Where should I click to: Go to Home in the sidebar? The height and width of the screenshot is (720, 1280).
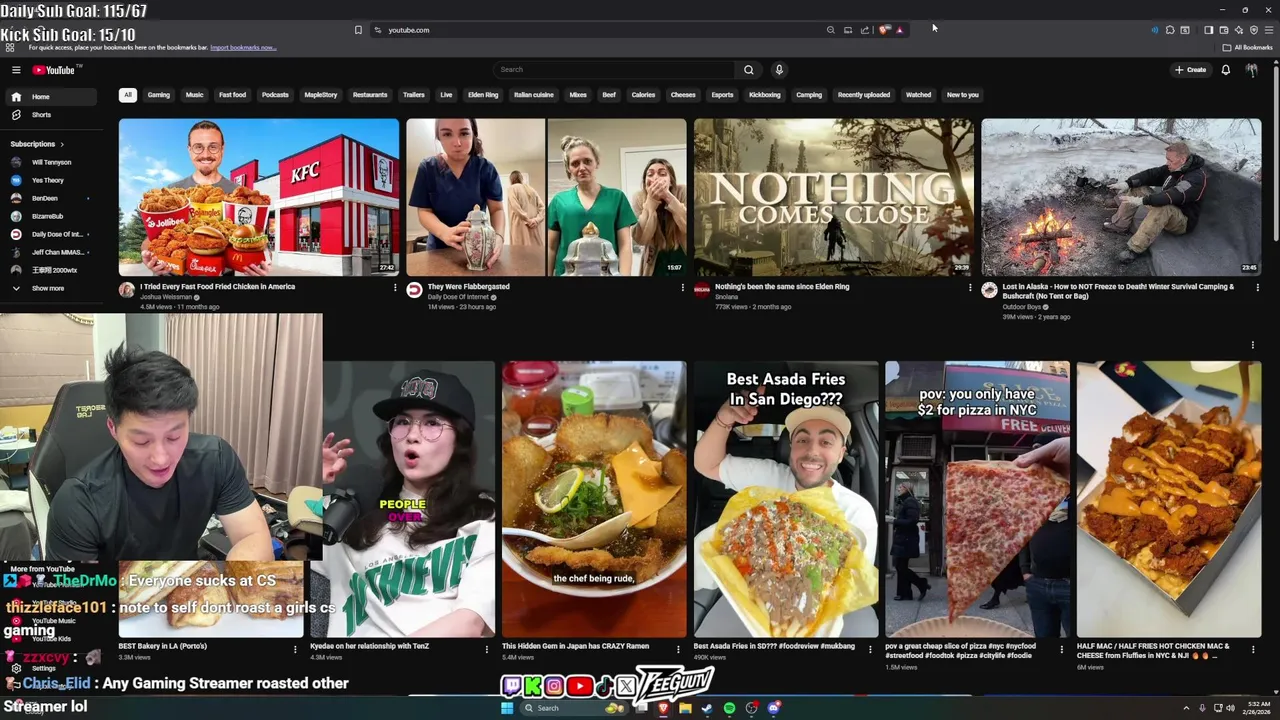point(52,97)
